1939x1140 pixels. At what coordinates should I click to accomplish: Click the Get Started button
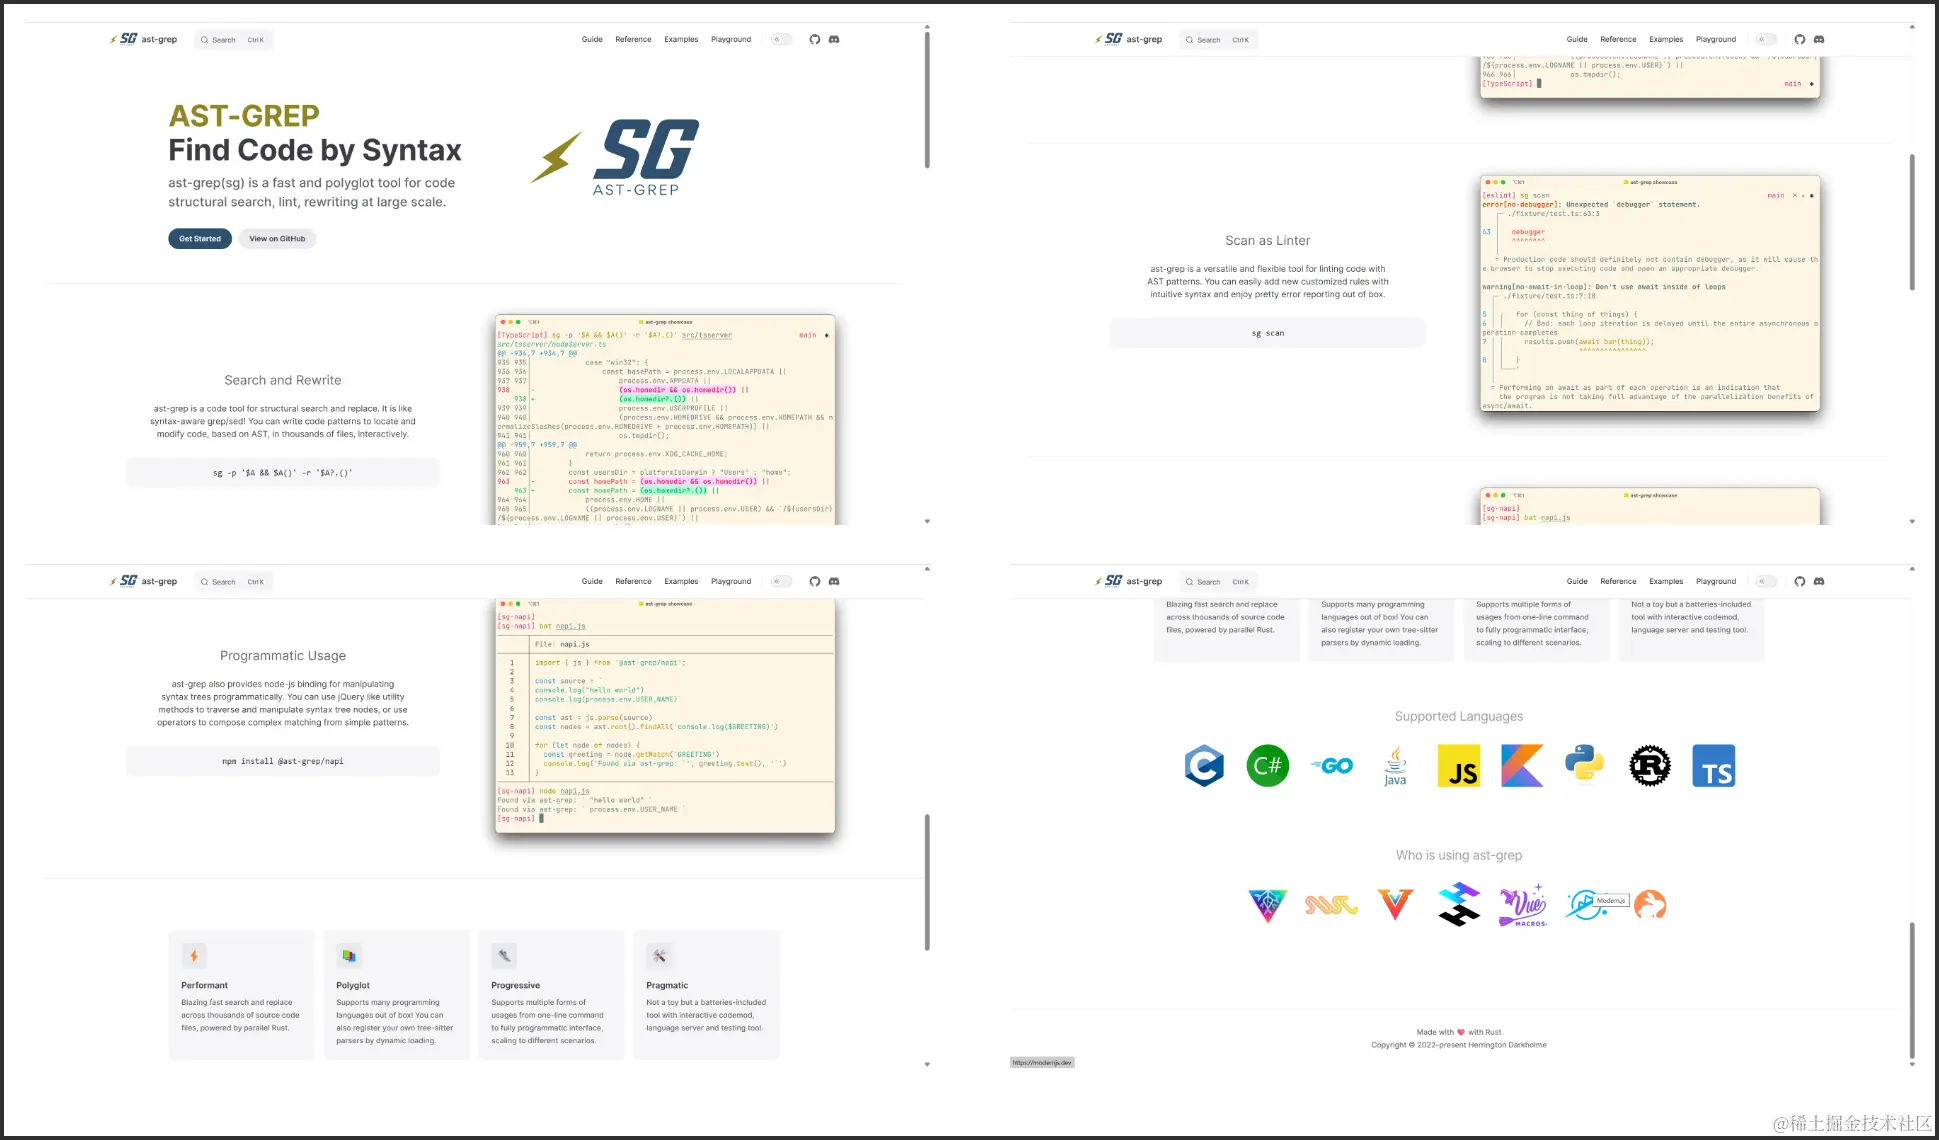pos(200,239)
